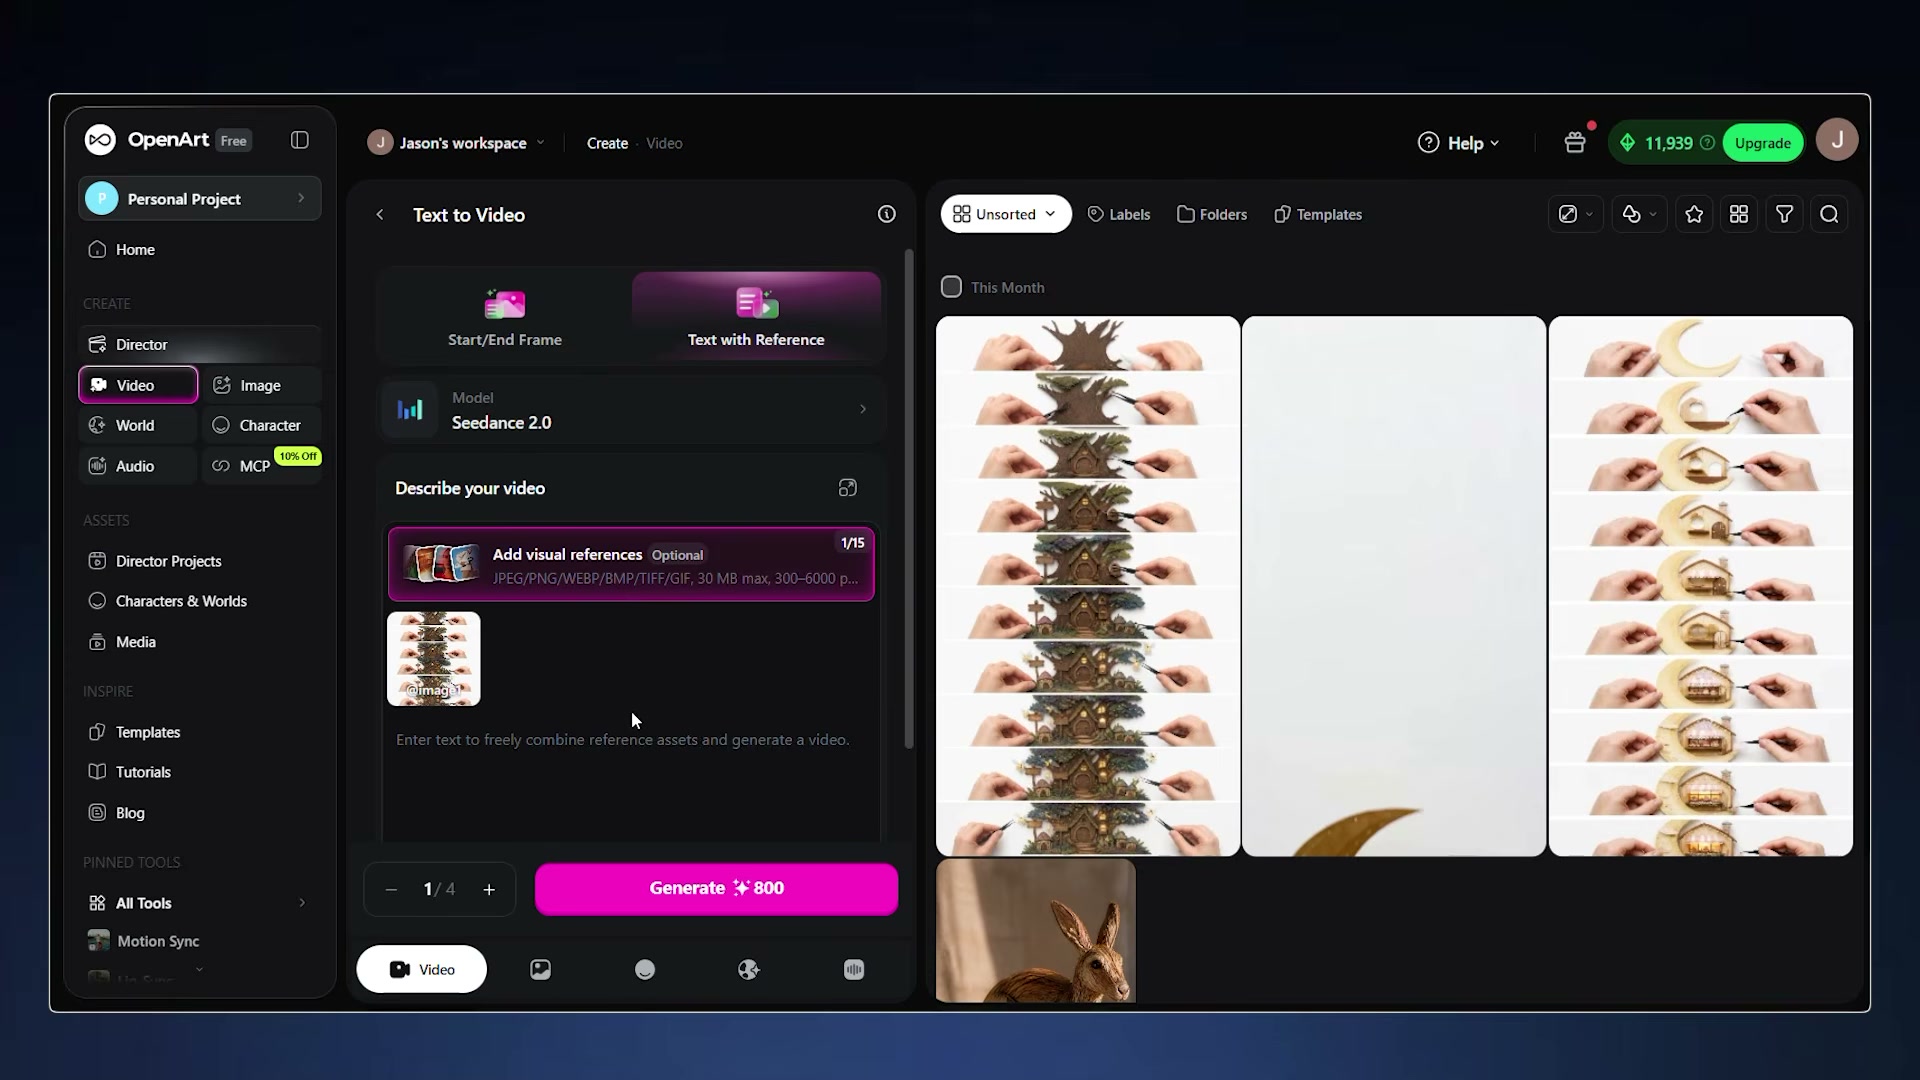Tick the This Month checkbox

click(x=951, y=287)
